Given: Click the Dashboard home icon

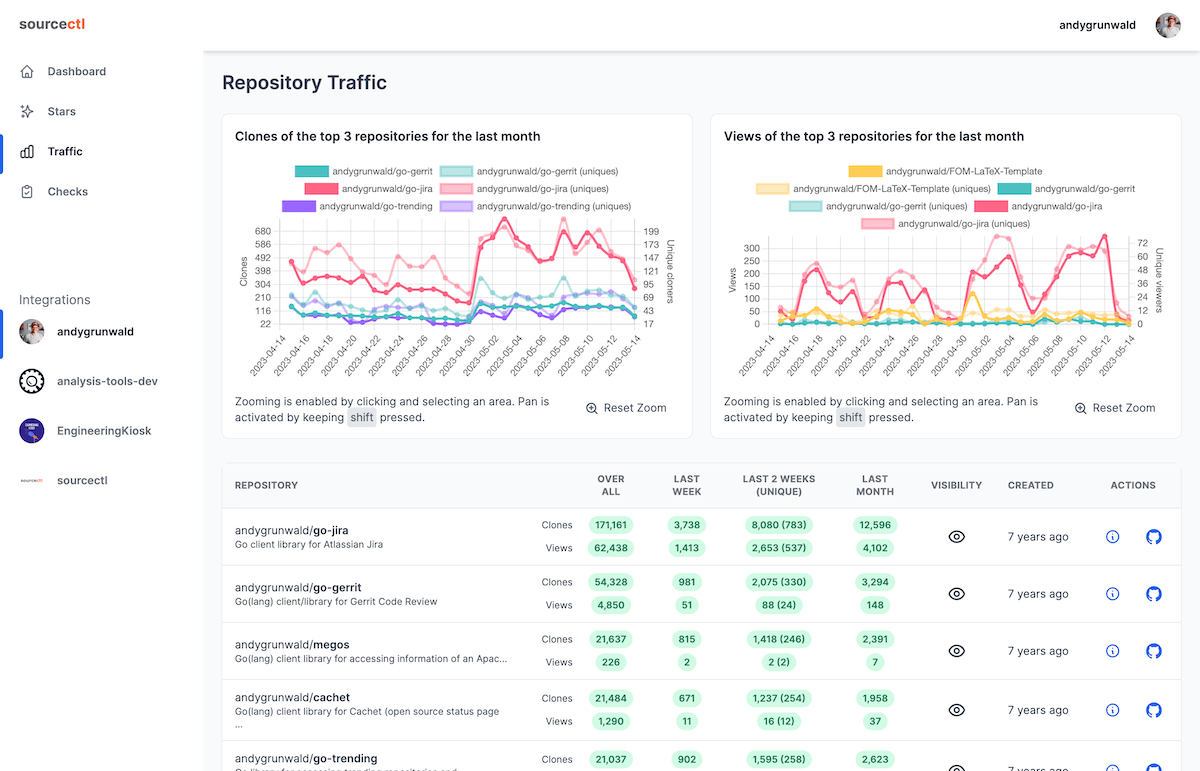Looking at the screenshot, I should [x=26, y=71].
